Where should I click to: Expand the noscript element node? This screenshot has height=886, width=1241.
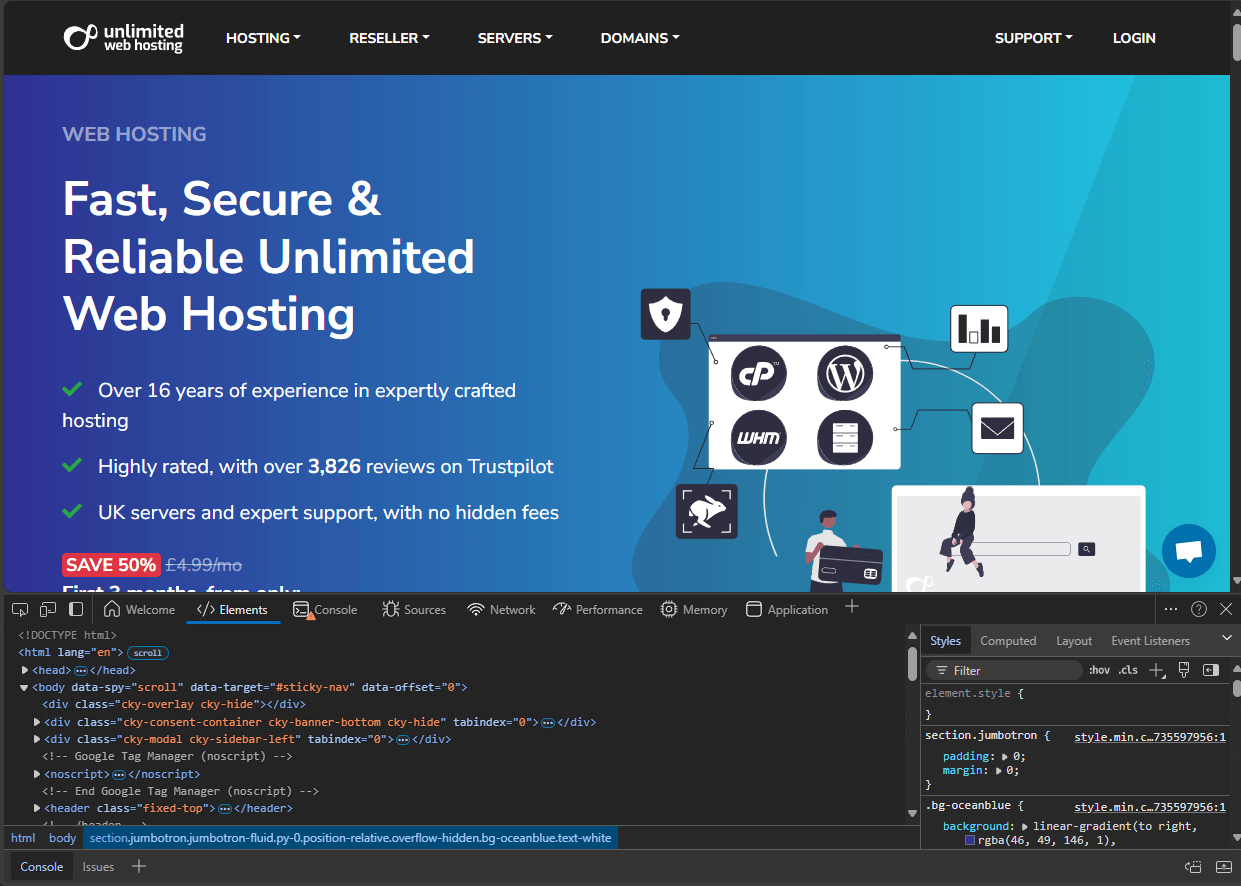[x=38, y=774]
